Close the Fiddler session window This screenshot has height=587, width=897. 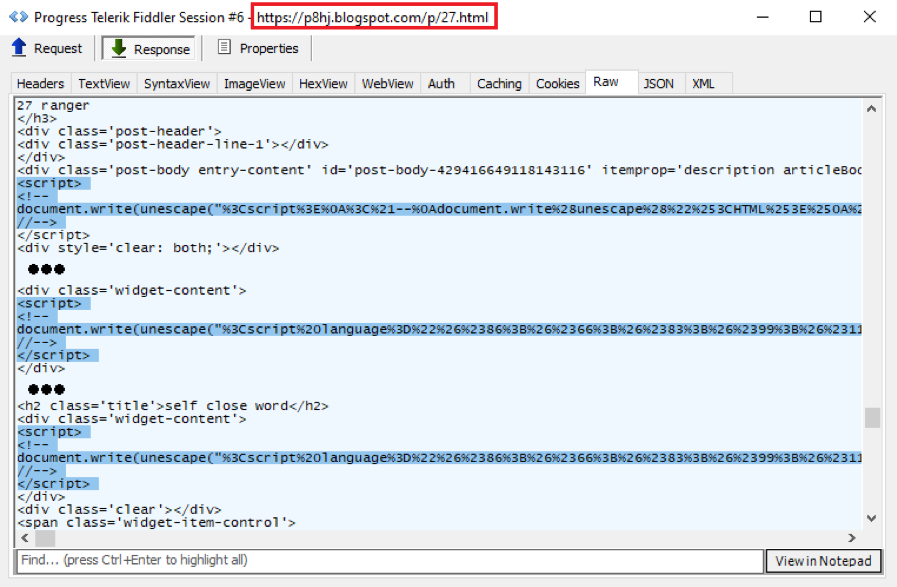point(870,17)
